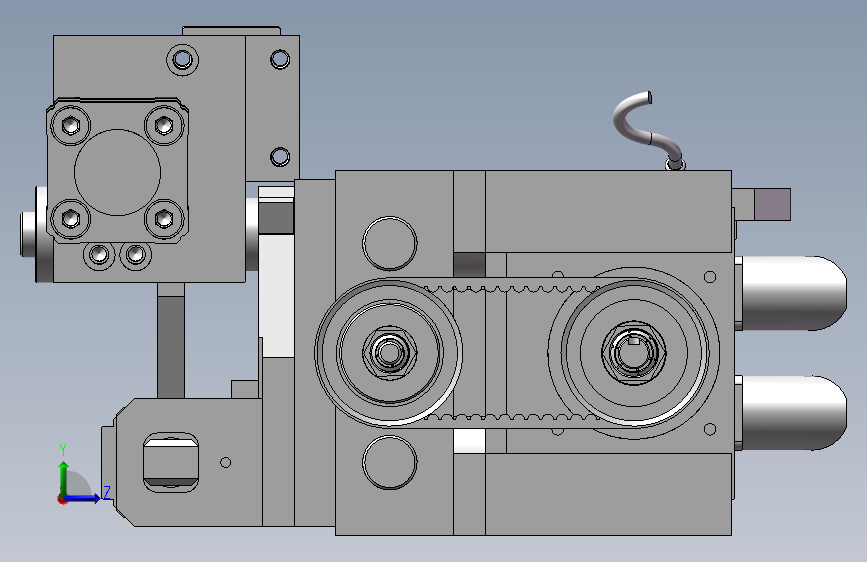Select the small hole beside the rounded slot
The width and height of the screenshot is (867, 562).
pyautogui.click(x=226, y=462)
